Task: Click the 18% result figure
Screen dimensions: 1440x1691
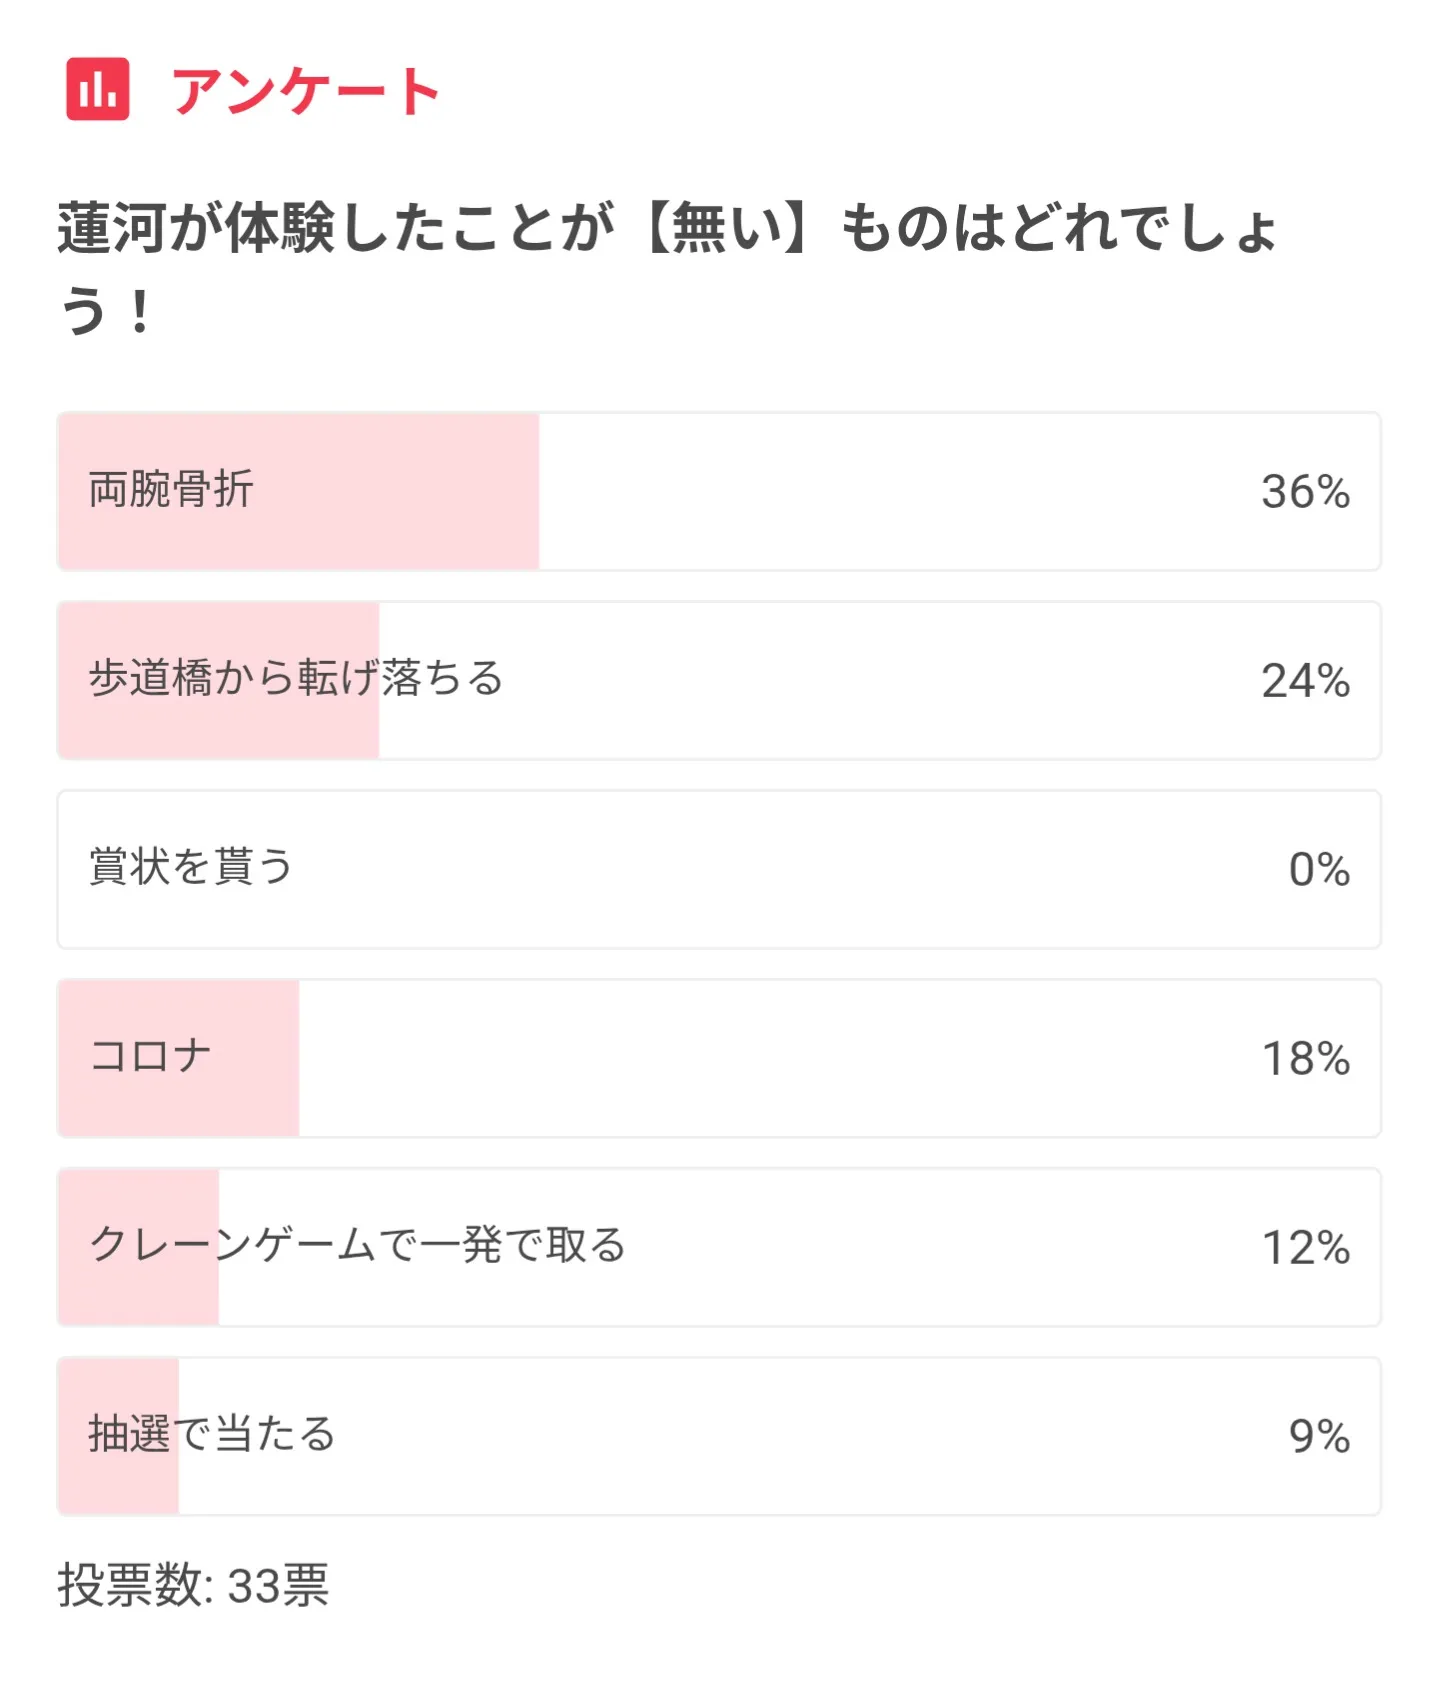Action: 1305,1059
